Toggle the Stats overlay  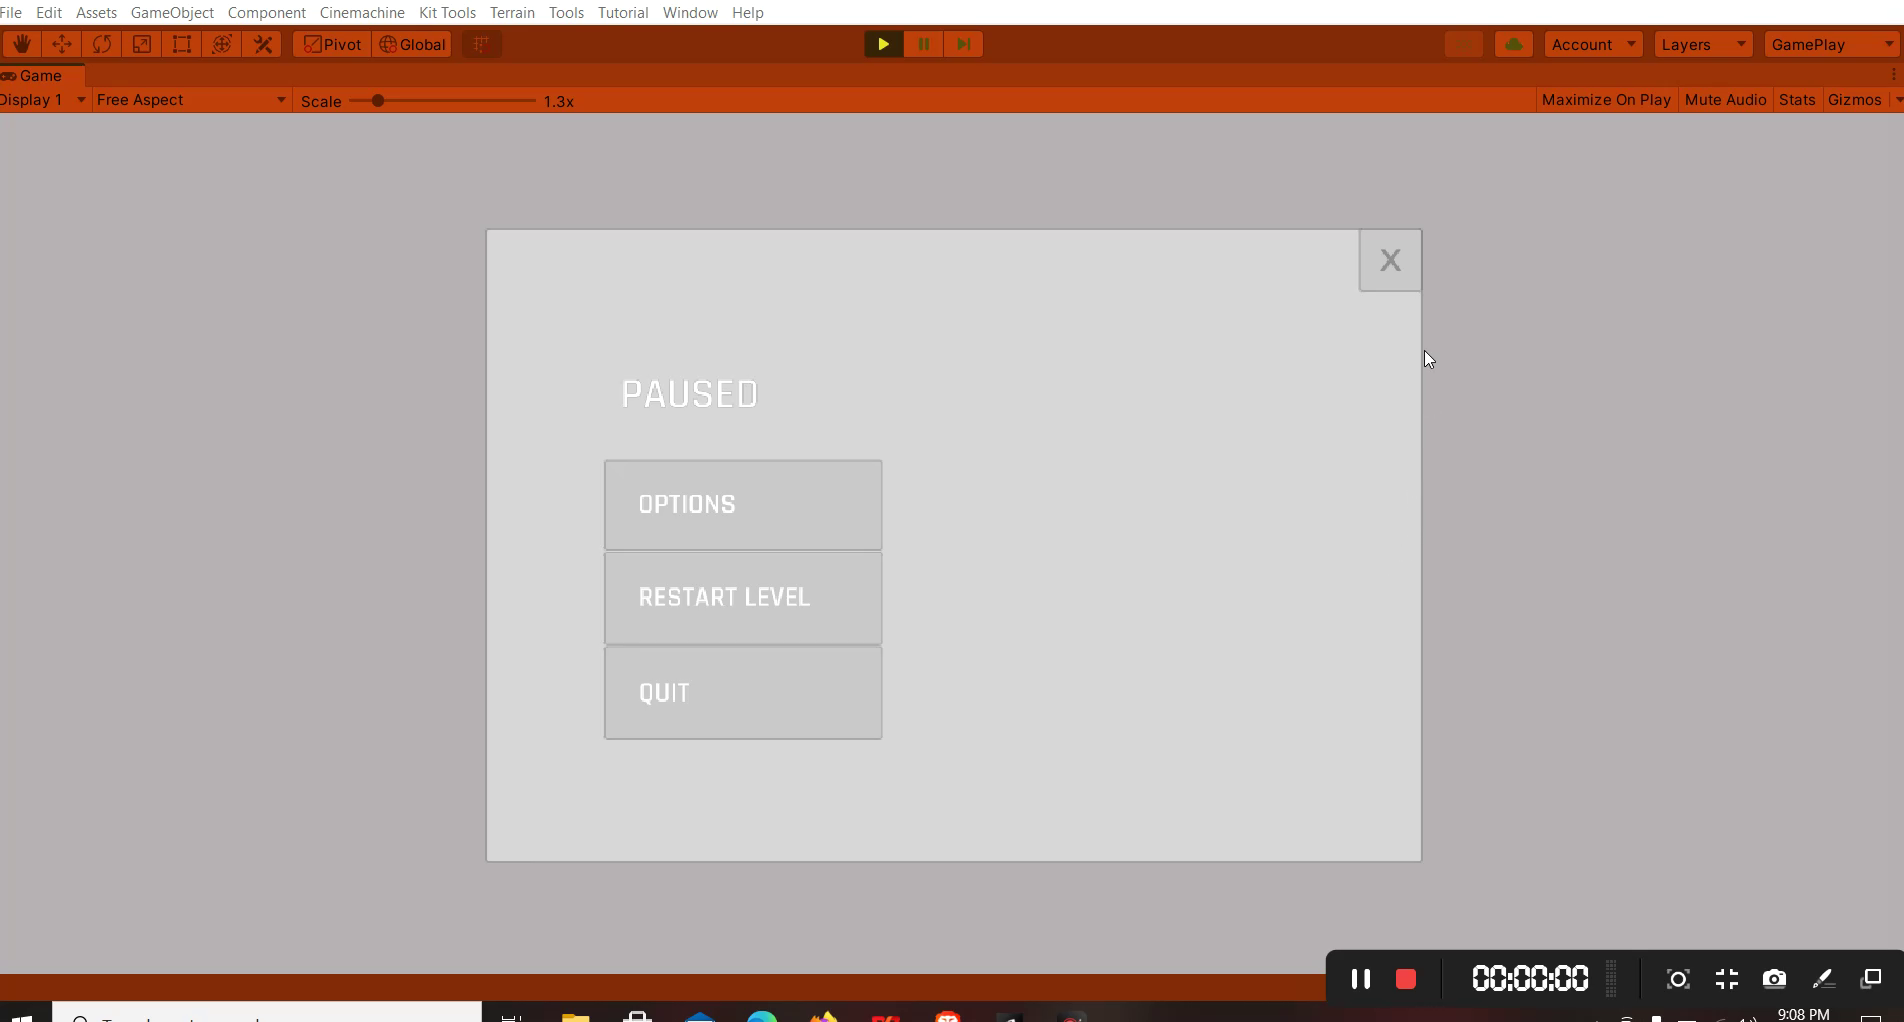tap(1796, 100)
